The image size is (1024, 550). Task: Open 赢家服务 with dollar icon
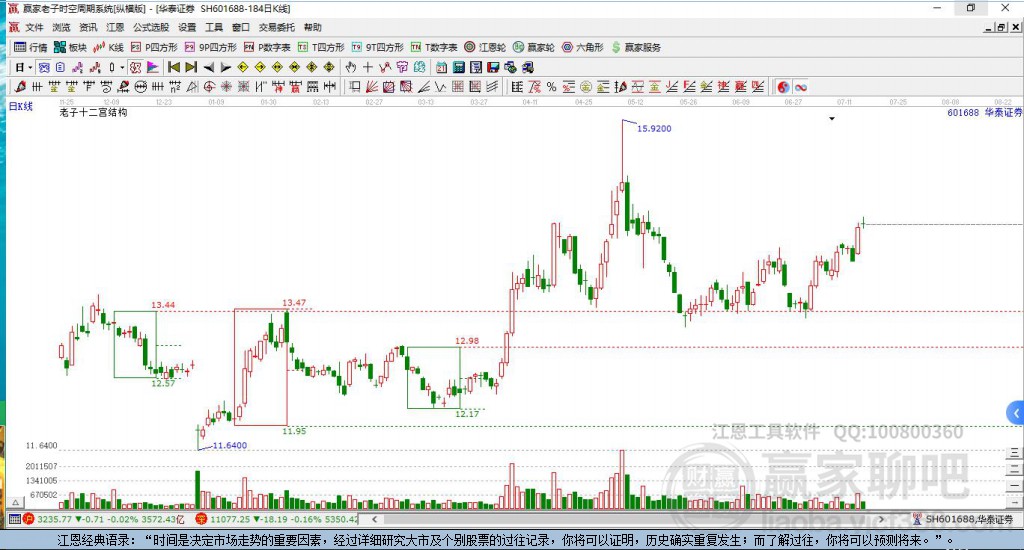tap(636, 47)
